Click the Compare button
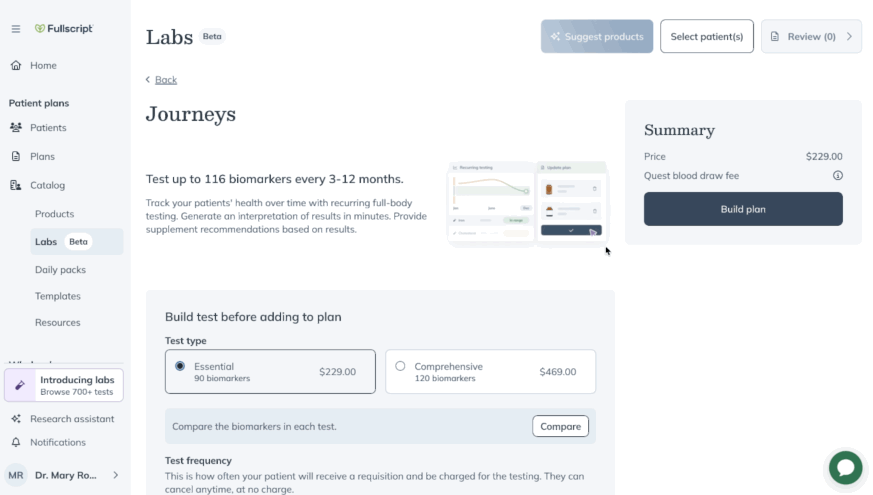The height and width of the screenshot is (495, 873). [560, 426]
